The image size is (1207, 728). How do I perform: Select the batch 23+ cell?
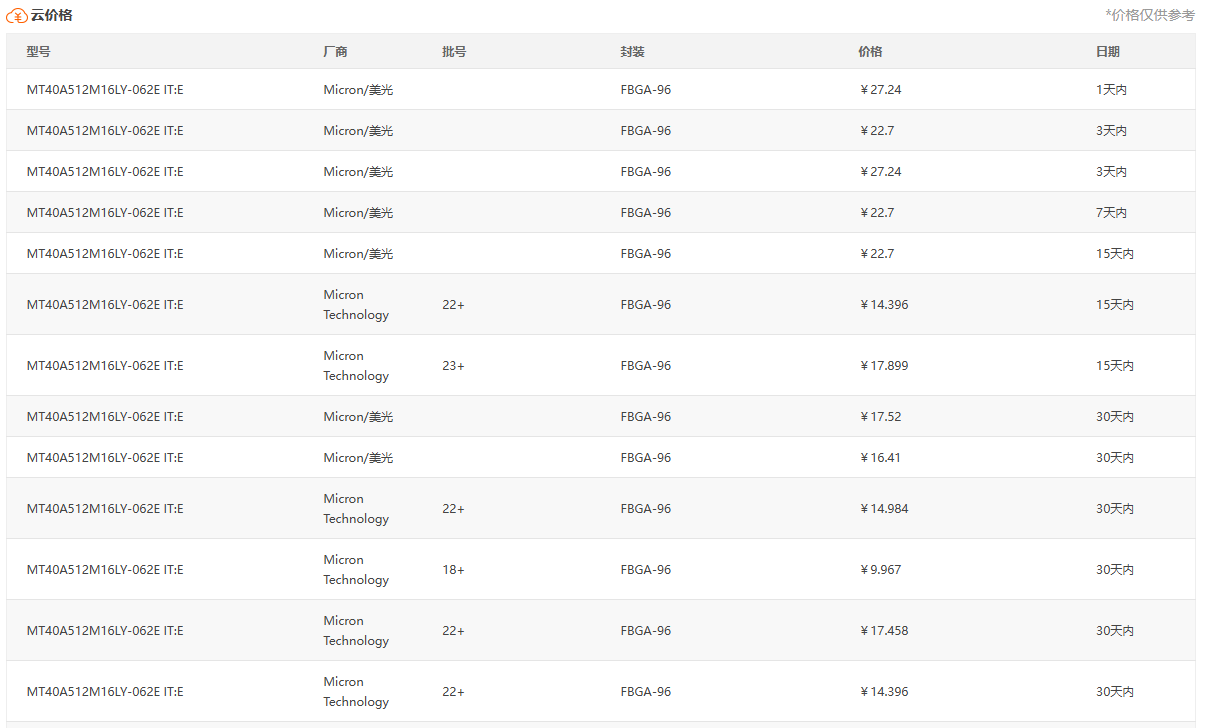[x=453, y=366]
